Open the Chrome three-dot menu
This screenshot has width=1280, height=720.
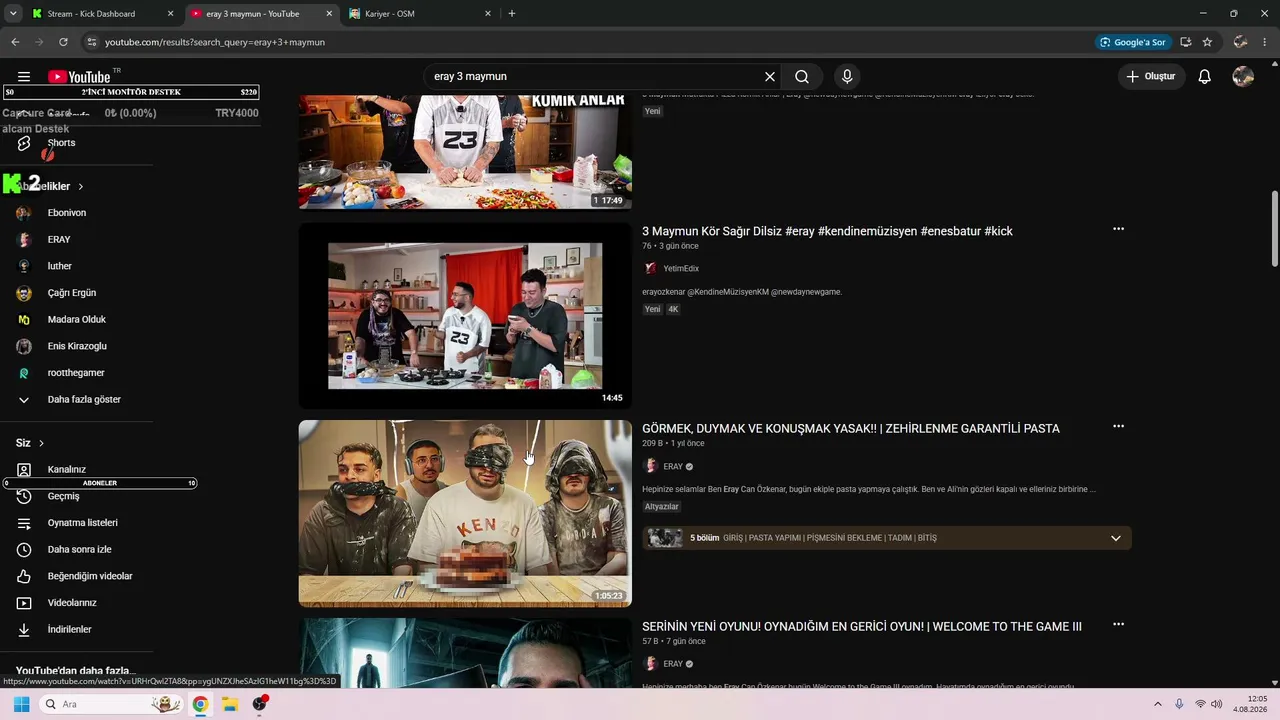[x=1265, y=42]
